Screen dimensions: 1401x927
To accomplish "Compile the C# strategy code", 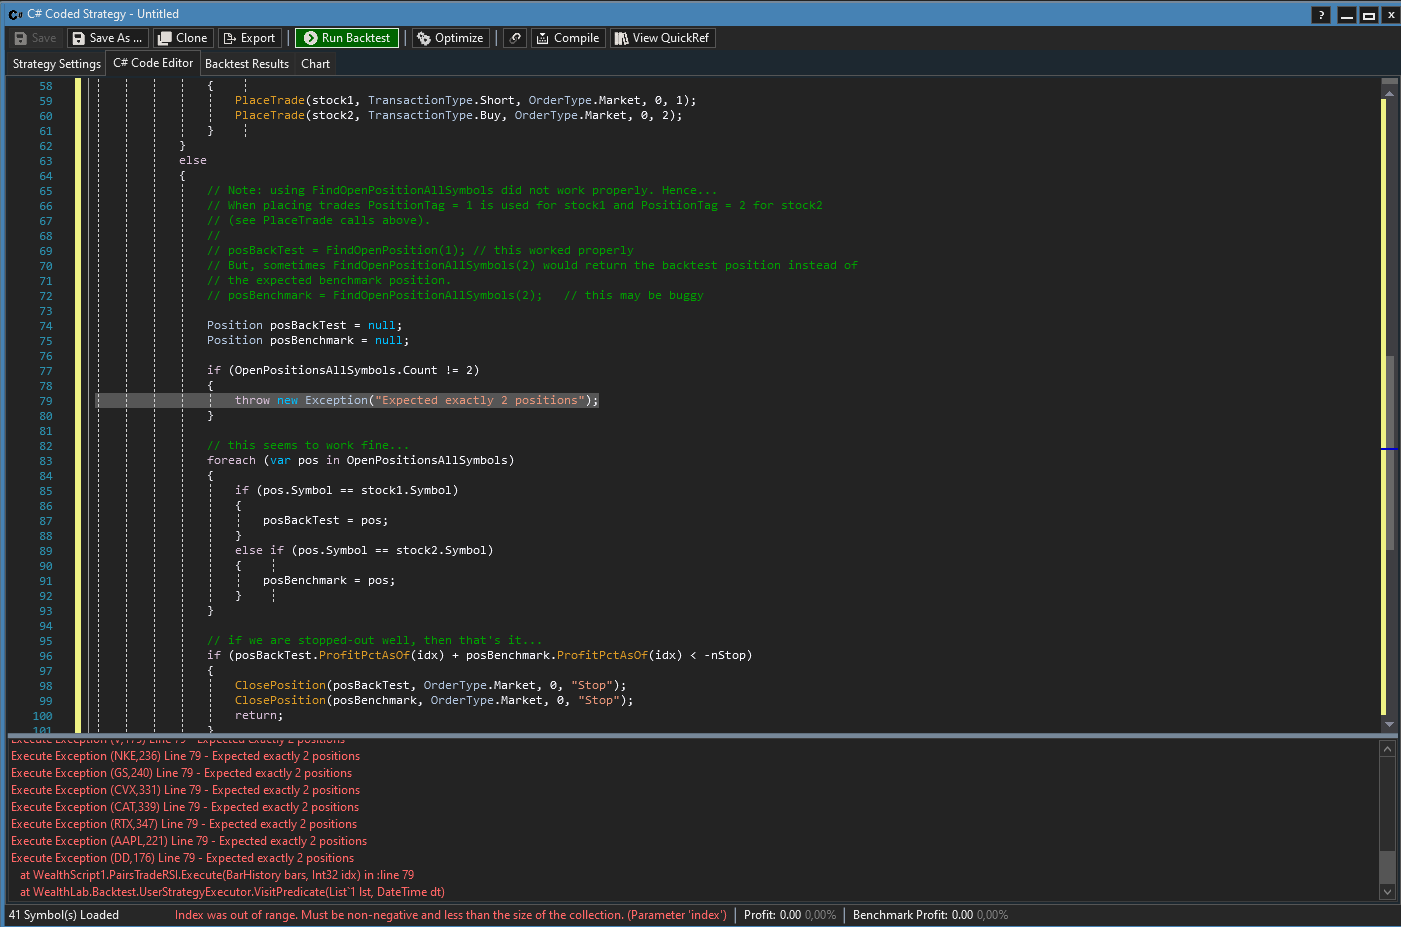I will [567, 38].
